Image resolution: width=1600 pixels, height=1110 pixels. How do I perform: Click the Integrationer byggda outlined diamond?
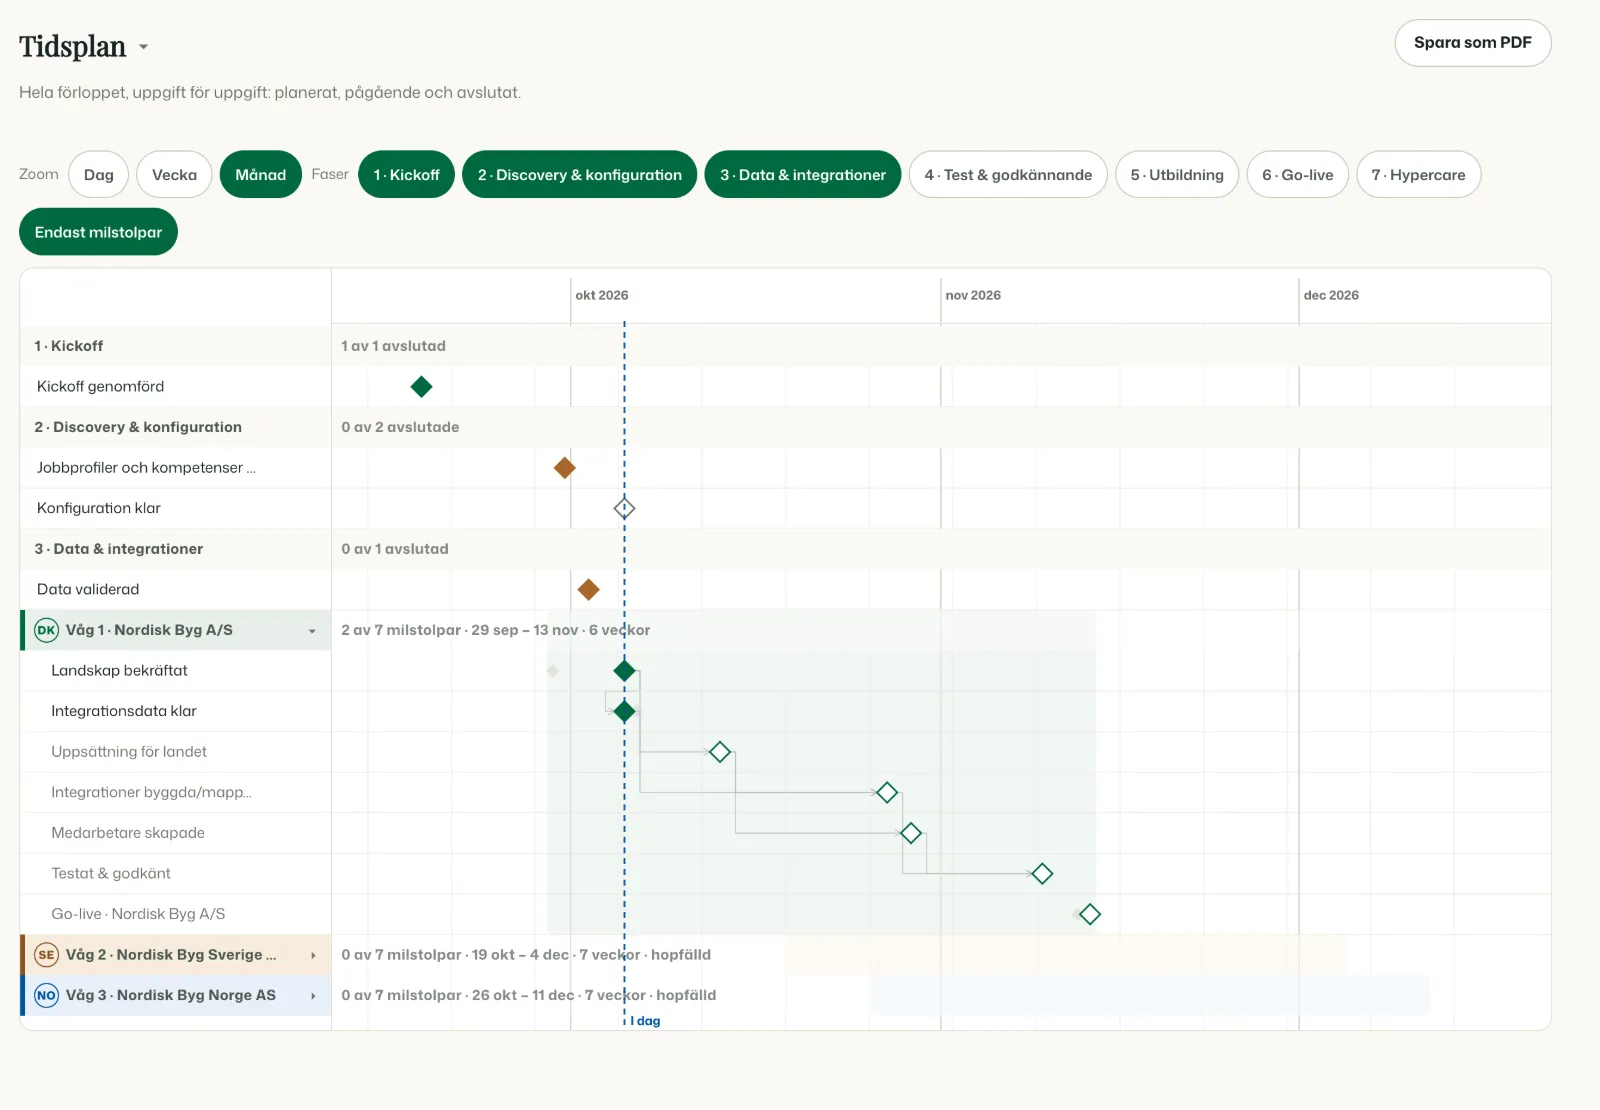pyautogui.click(x=887, y=793)
